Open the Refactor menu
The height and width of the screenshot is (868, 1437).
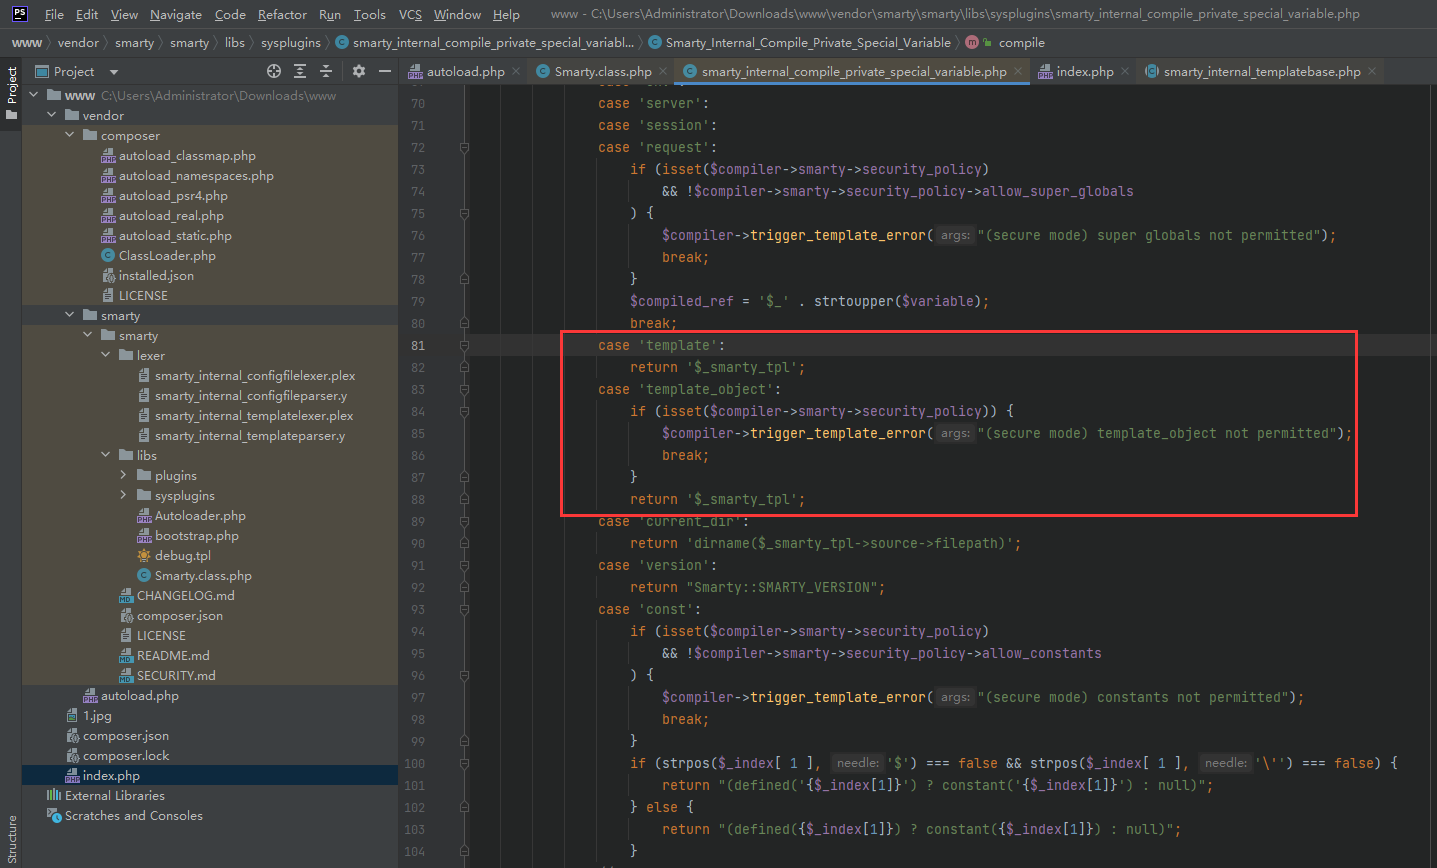point(282,14)
